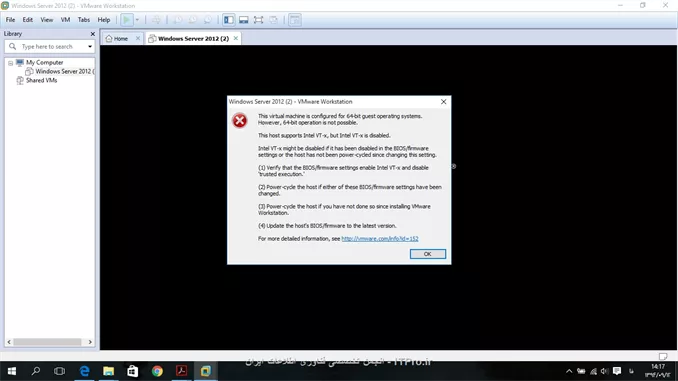Click the battery icon in system tray
Screen dimensions: 678x381
[x=581, y=371]
